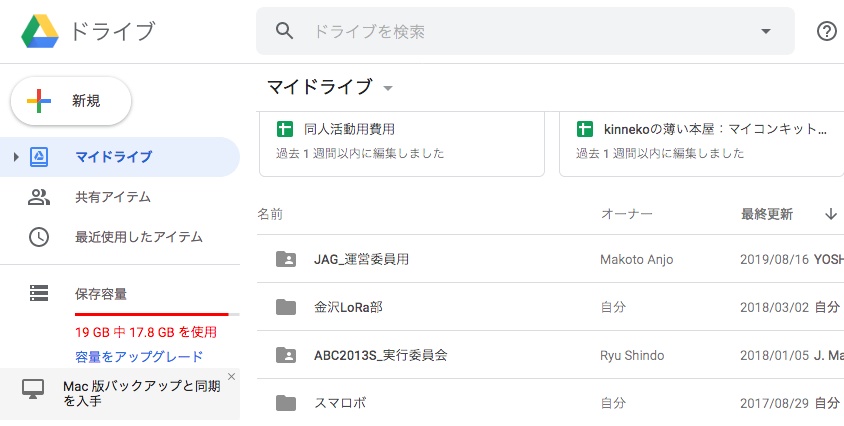Expand the search options dropdown arrow
The height and width of the screenshot is (426, 844).
[x=766, y=31]
